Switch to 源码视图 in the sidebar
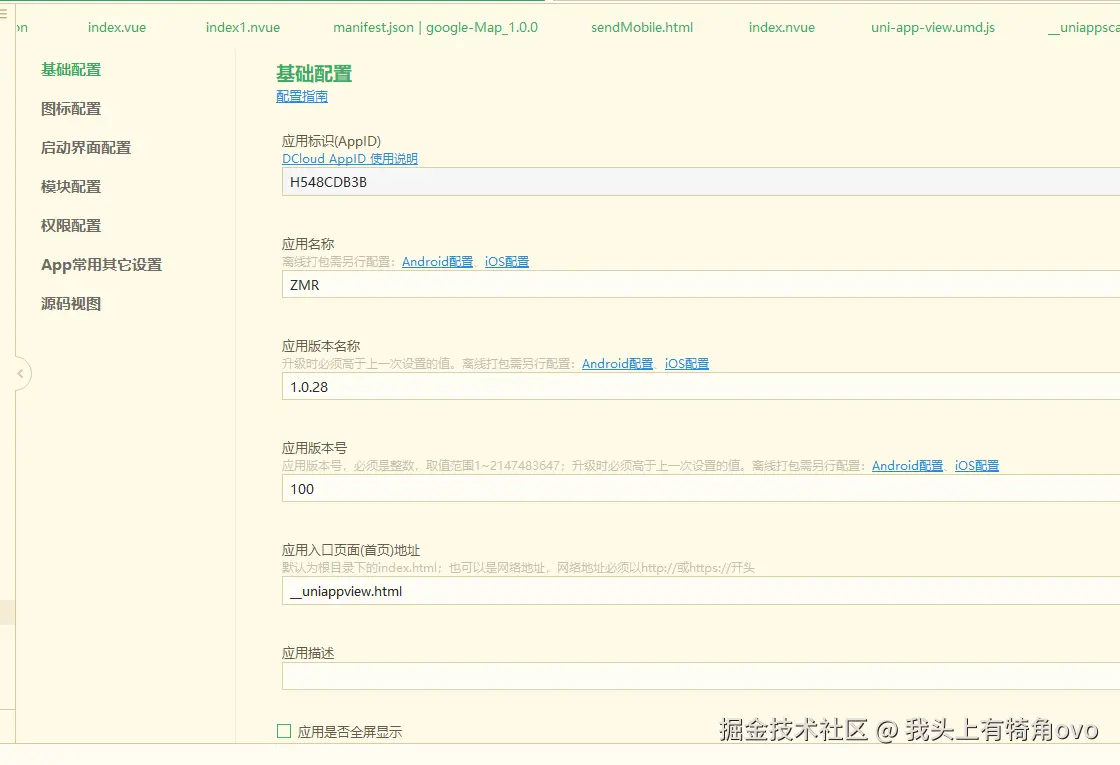Screen dimensions: 1120x765 pos(71,304)
